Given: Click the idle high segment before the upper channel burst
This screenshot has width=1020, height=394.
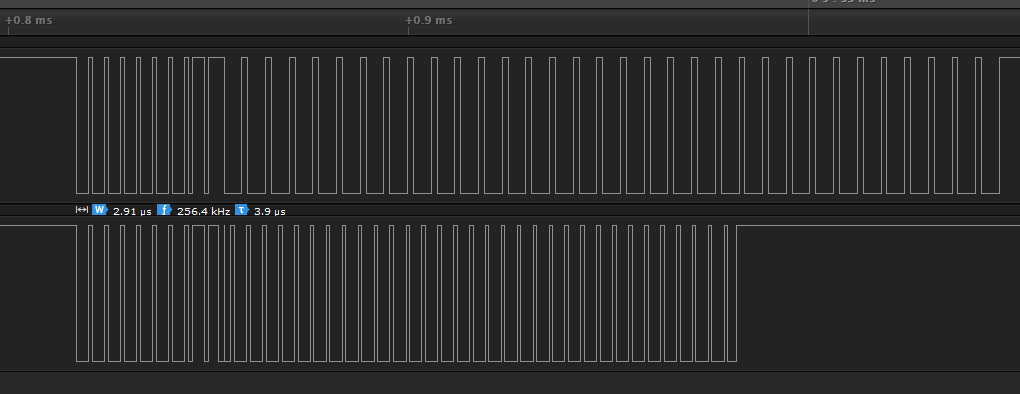Looking at the screenshot, I should [38, 58].
